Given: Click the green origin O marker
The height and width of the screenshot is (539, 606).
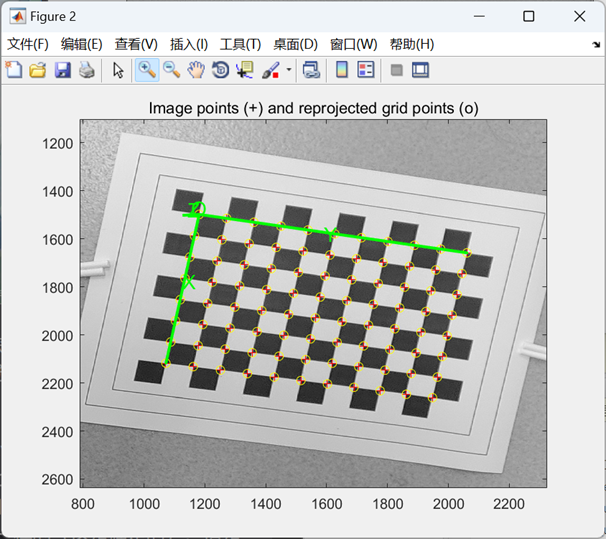Looking at the screenshot, I should [x=198, y=209].
